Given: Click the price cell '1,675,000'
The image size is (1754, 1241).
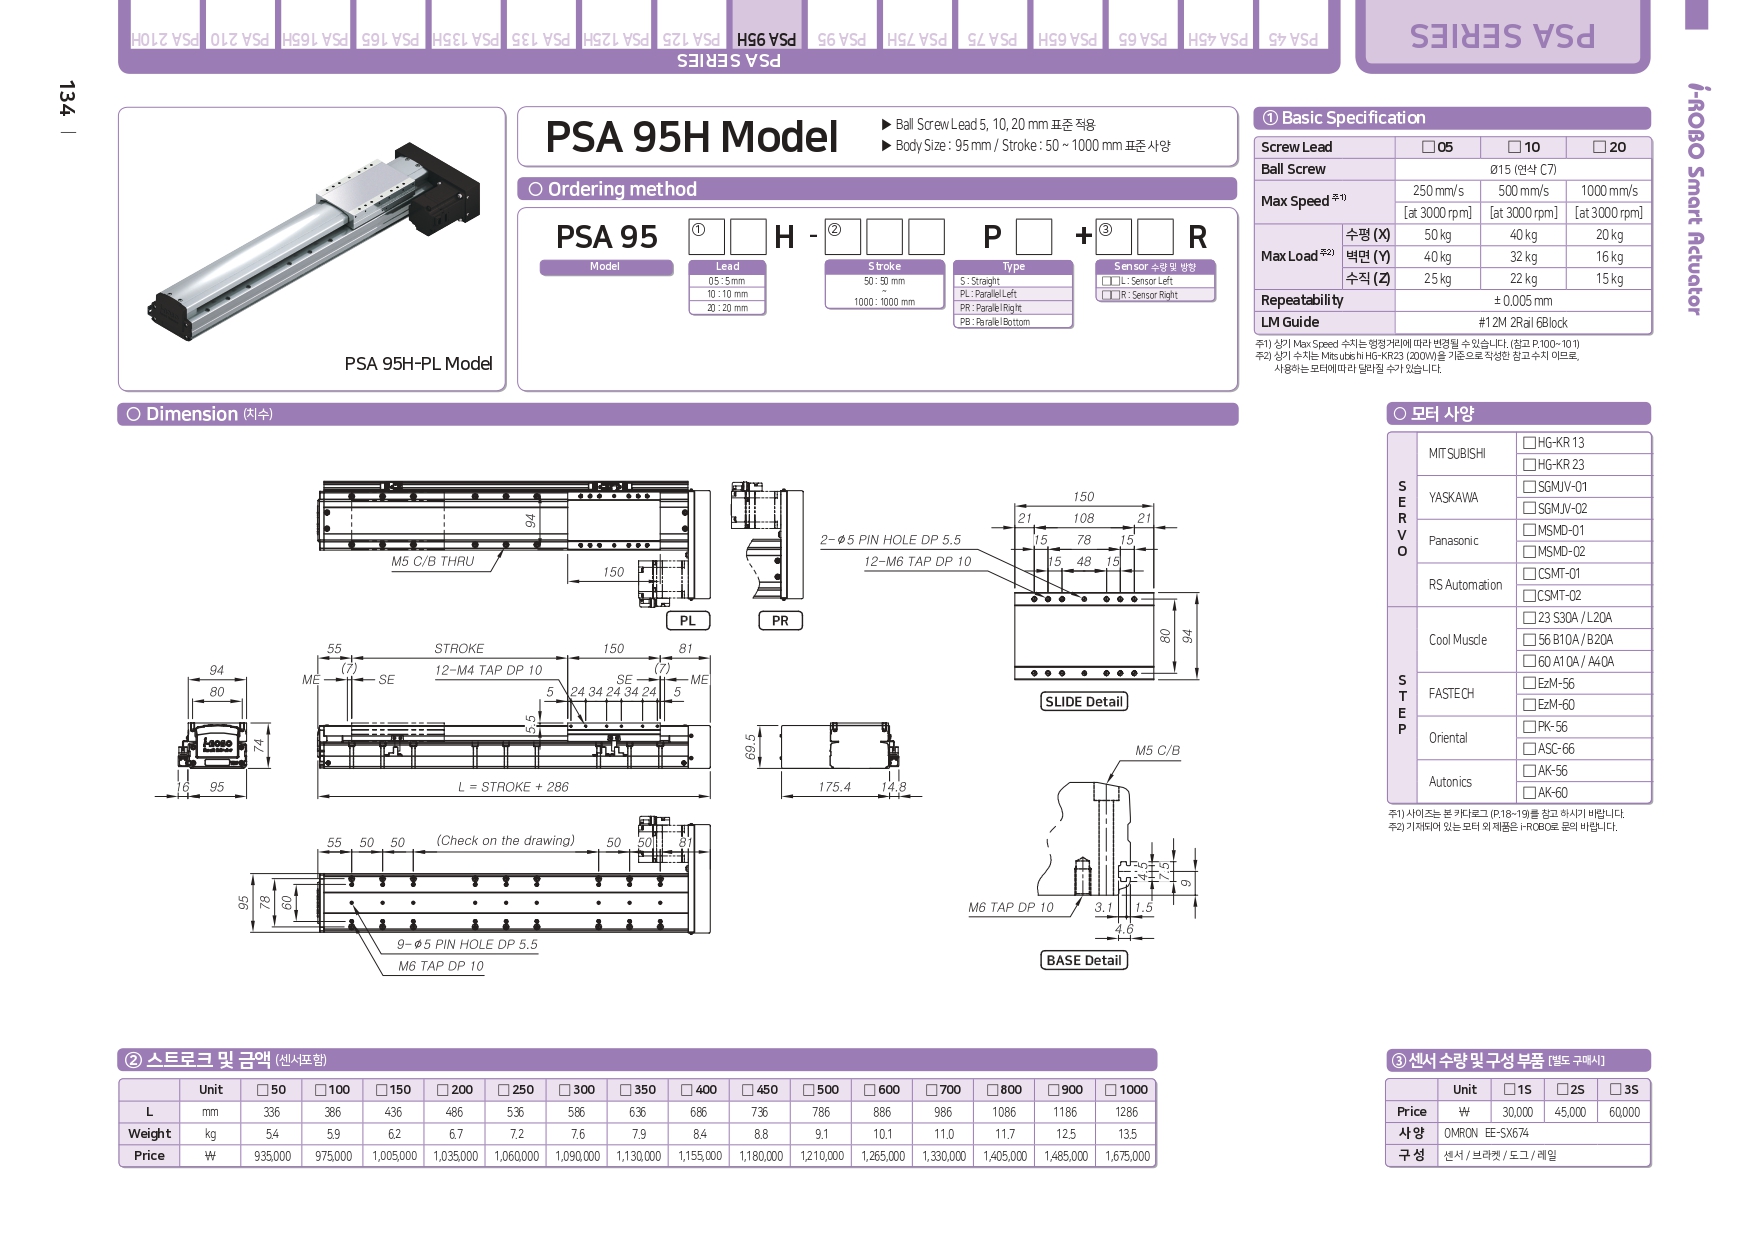Looking at the screenshot, I should click(1127, 1156).
